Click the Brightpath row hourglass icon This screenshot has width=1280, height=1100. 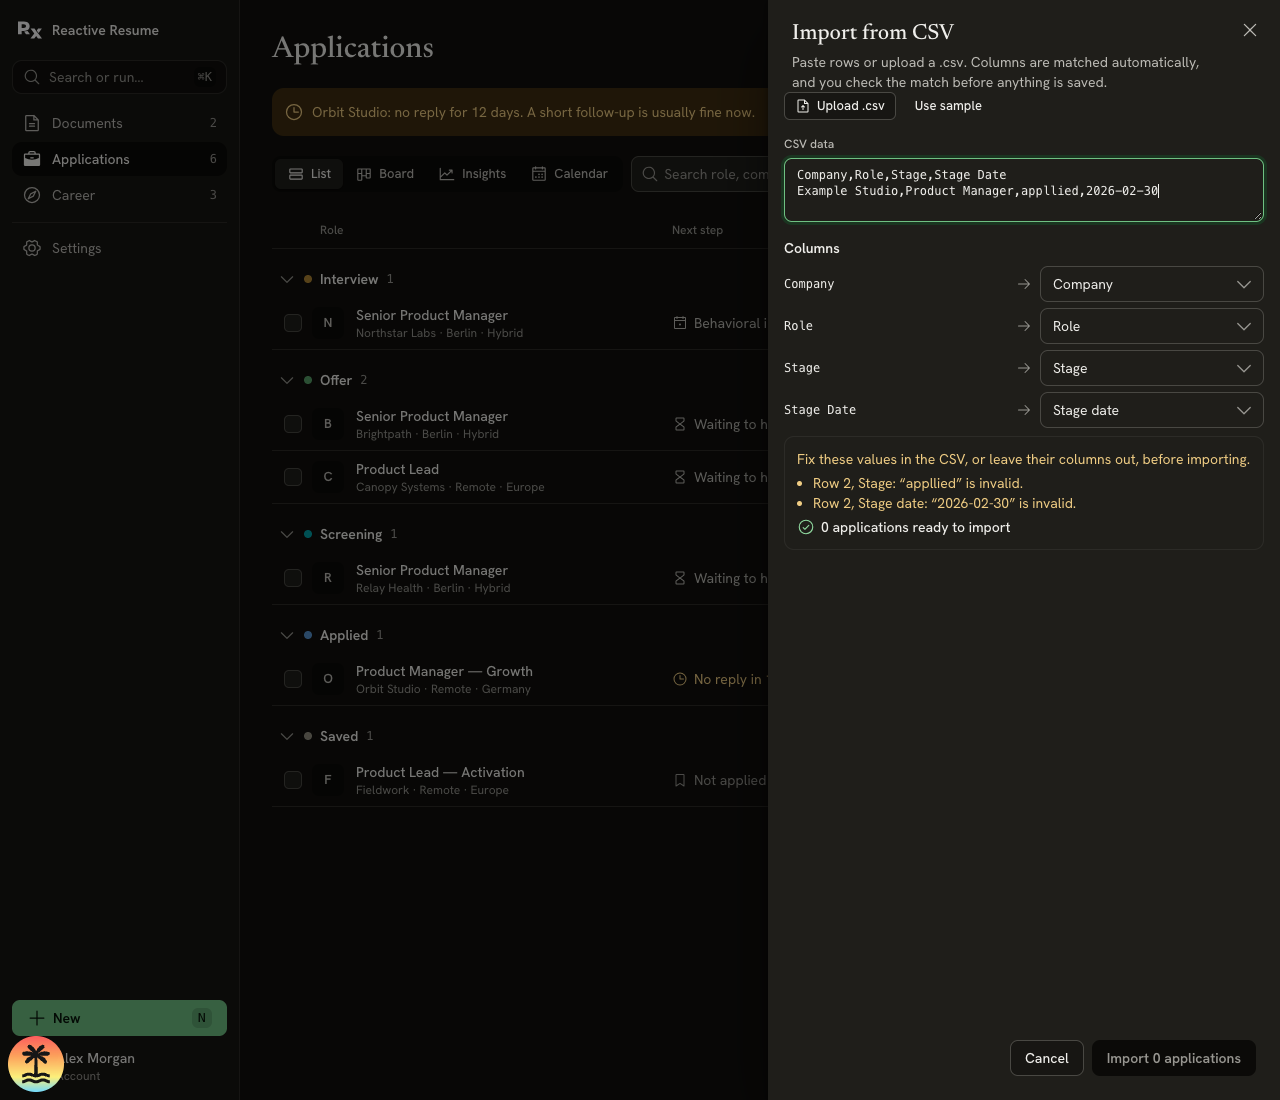tap(680, 424)
